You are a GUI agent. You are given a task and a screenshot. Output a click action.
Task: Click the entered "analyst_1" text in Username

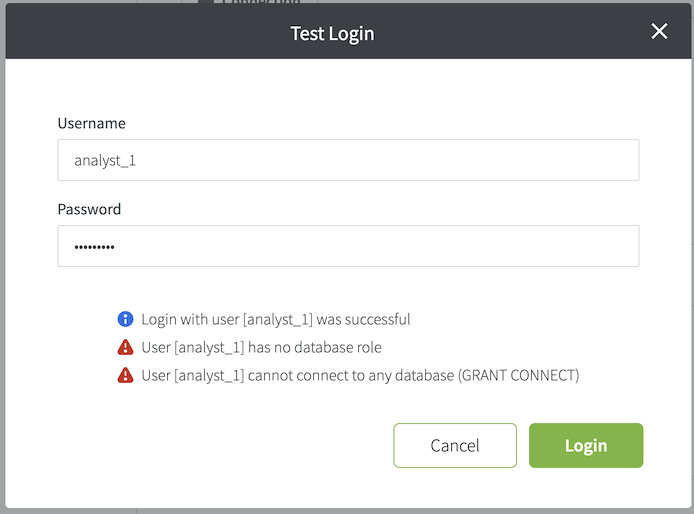coord(105,160)
